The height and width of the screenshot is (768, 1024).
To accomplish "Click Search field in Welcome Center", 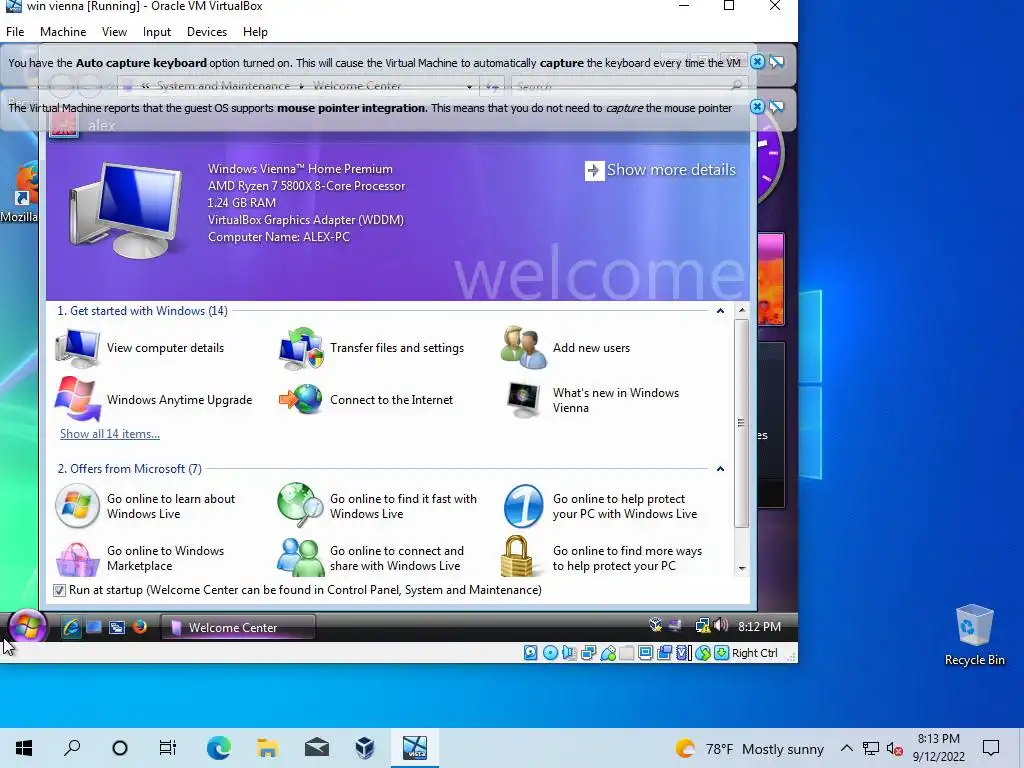I will [x=630, y=86].
